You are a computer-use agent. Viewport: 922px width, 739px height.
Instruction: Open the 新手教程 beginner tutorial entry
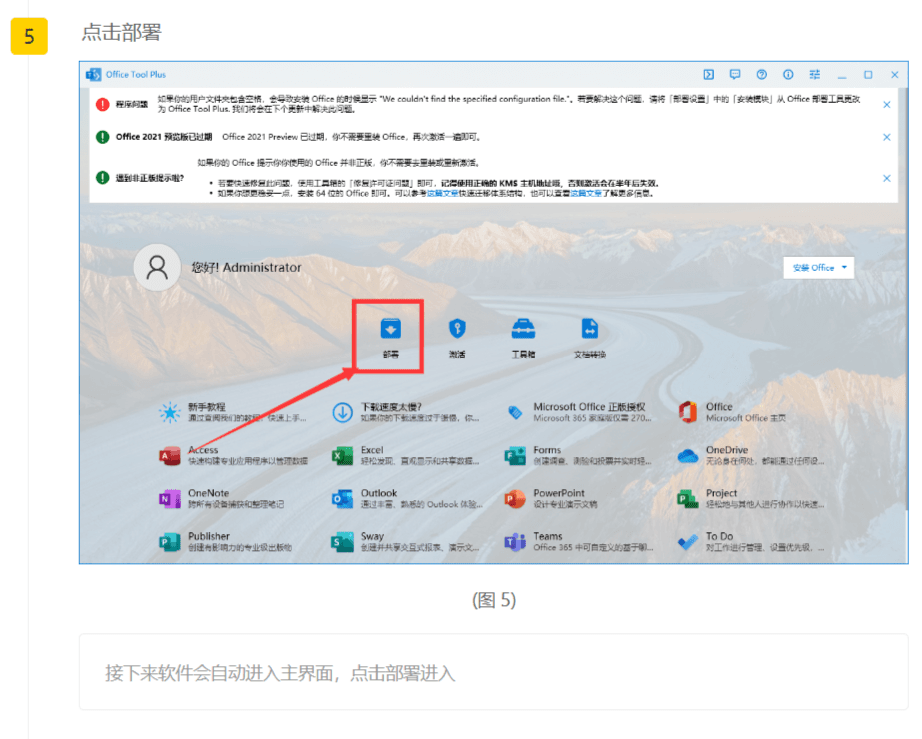coord(232,412)
